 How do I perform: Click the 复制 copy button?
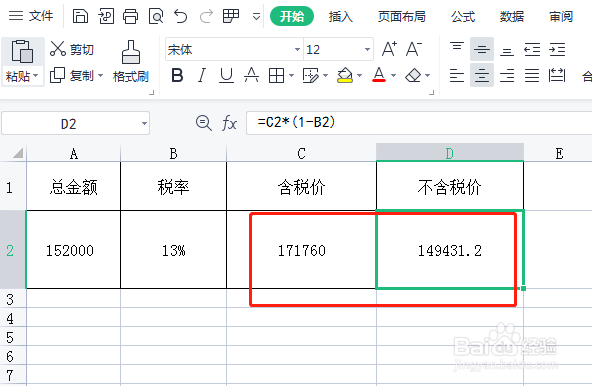coord(72,76)
